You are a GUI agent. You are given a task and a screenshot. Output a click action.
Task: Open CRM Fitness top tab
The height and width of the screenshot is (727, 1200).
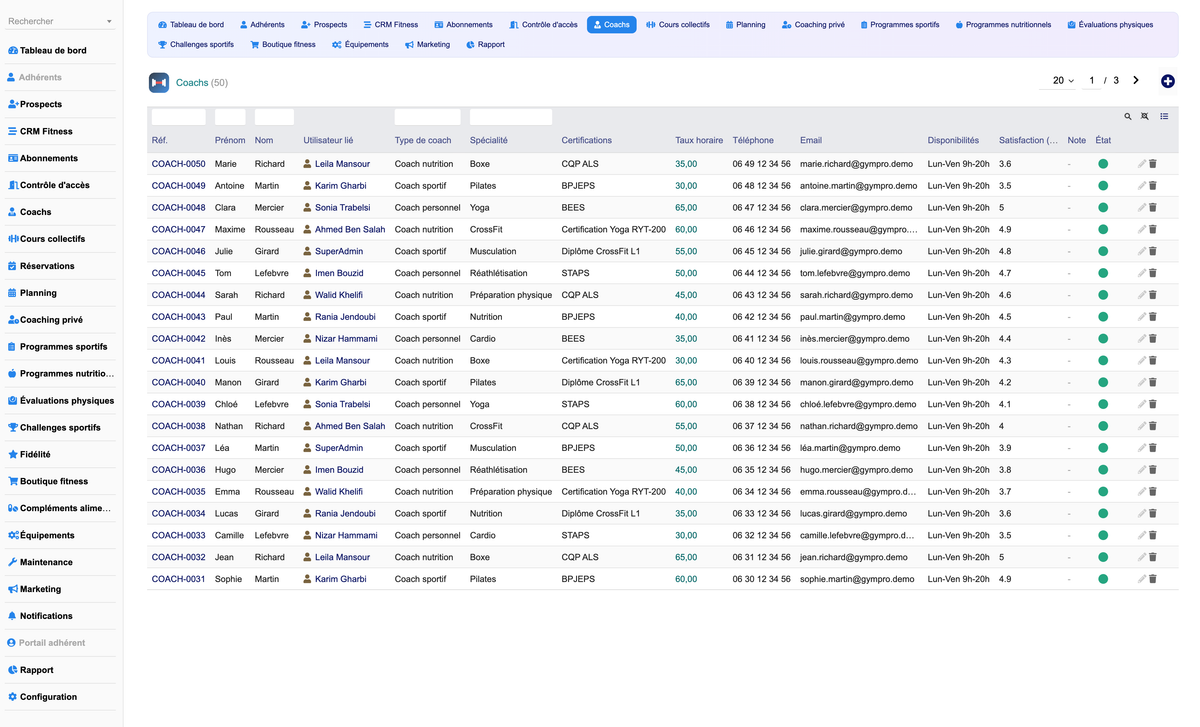(390, 25)
